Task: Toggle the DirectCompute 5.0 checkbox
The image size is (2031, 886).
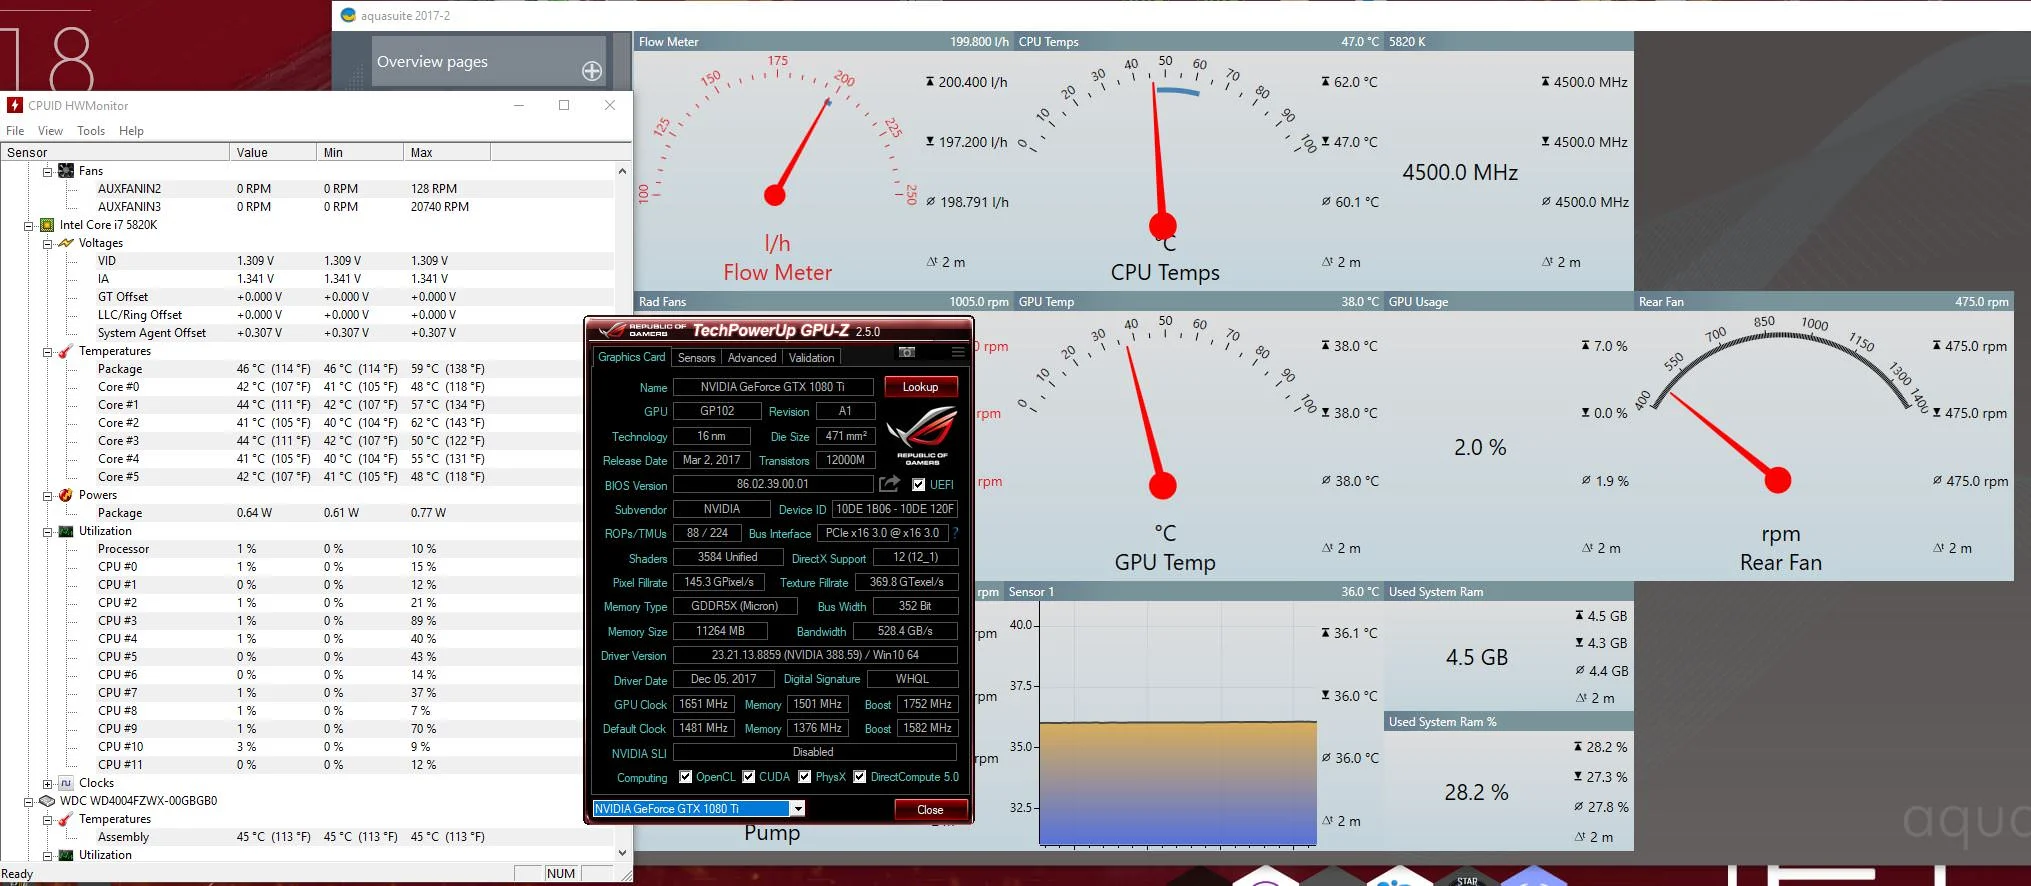Action: (x=859, y=777)
